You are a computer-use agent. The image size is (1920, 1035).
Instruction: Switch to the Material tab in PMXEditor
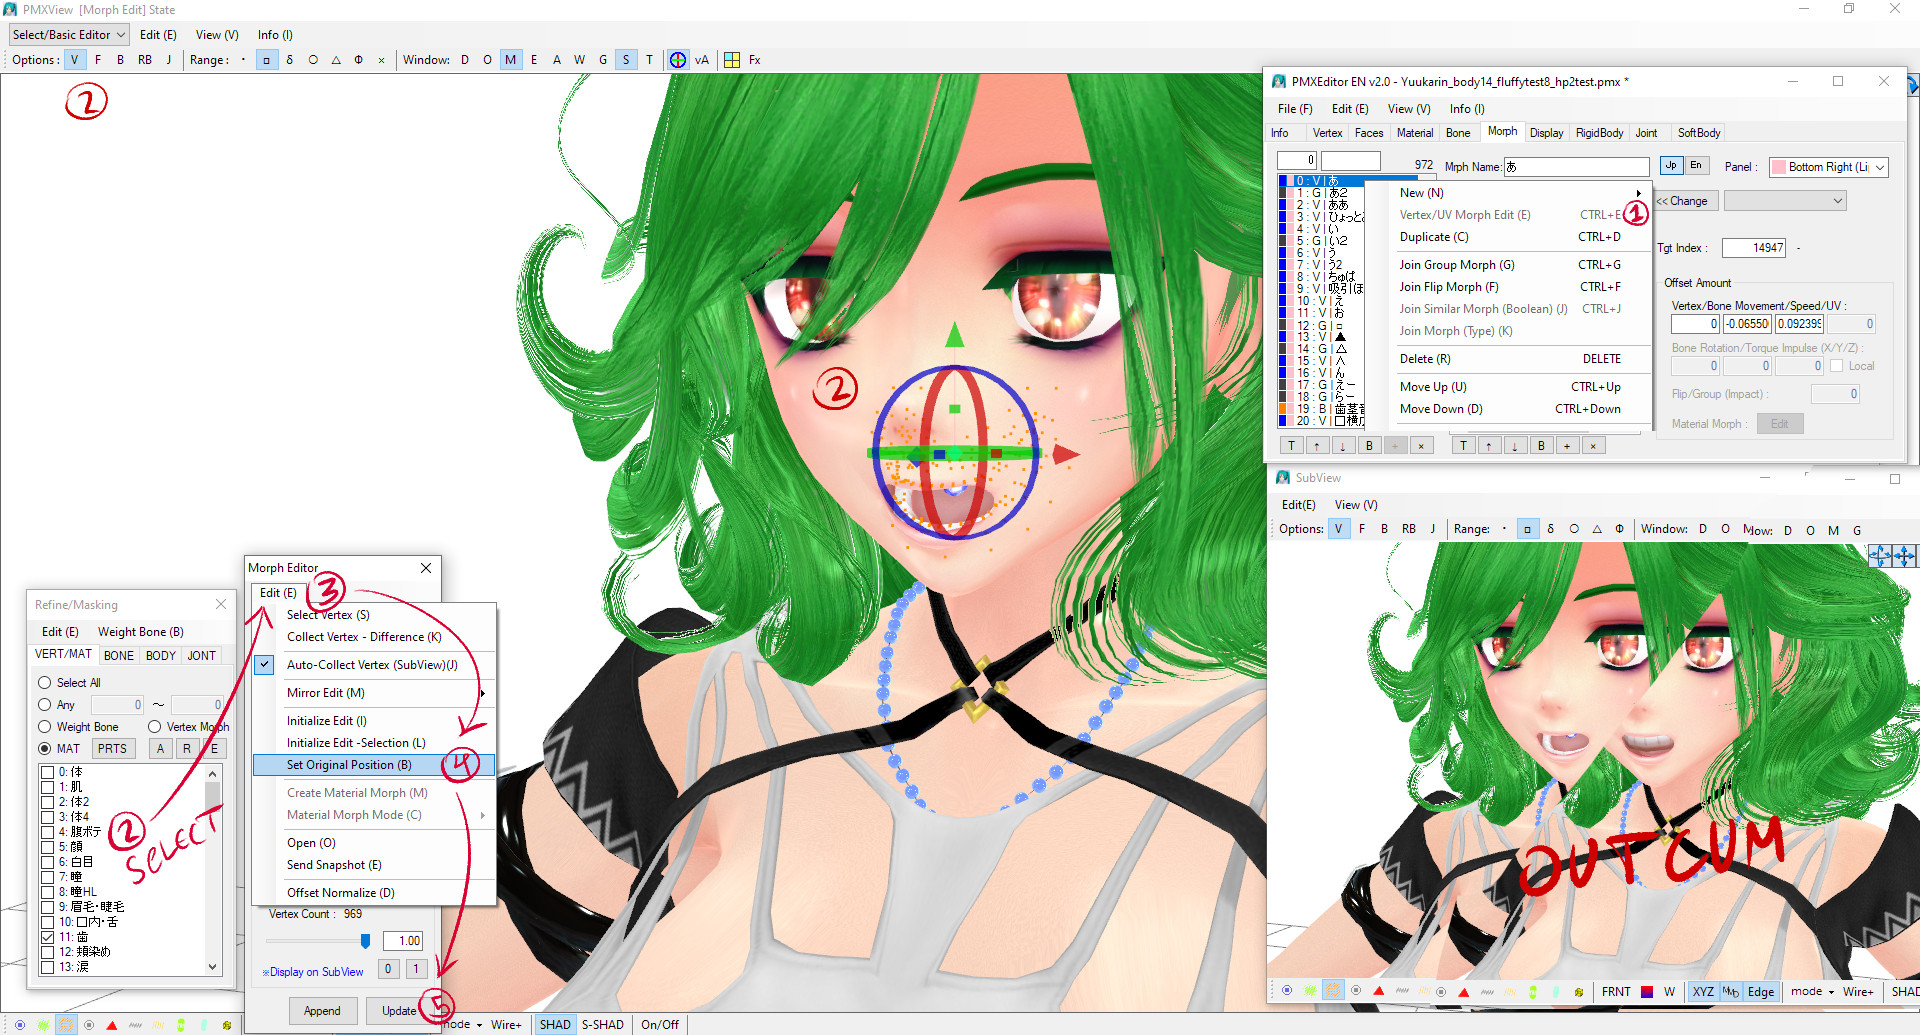[1415, 133]
